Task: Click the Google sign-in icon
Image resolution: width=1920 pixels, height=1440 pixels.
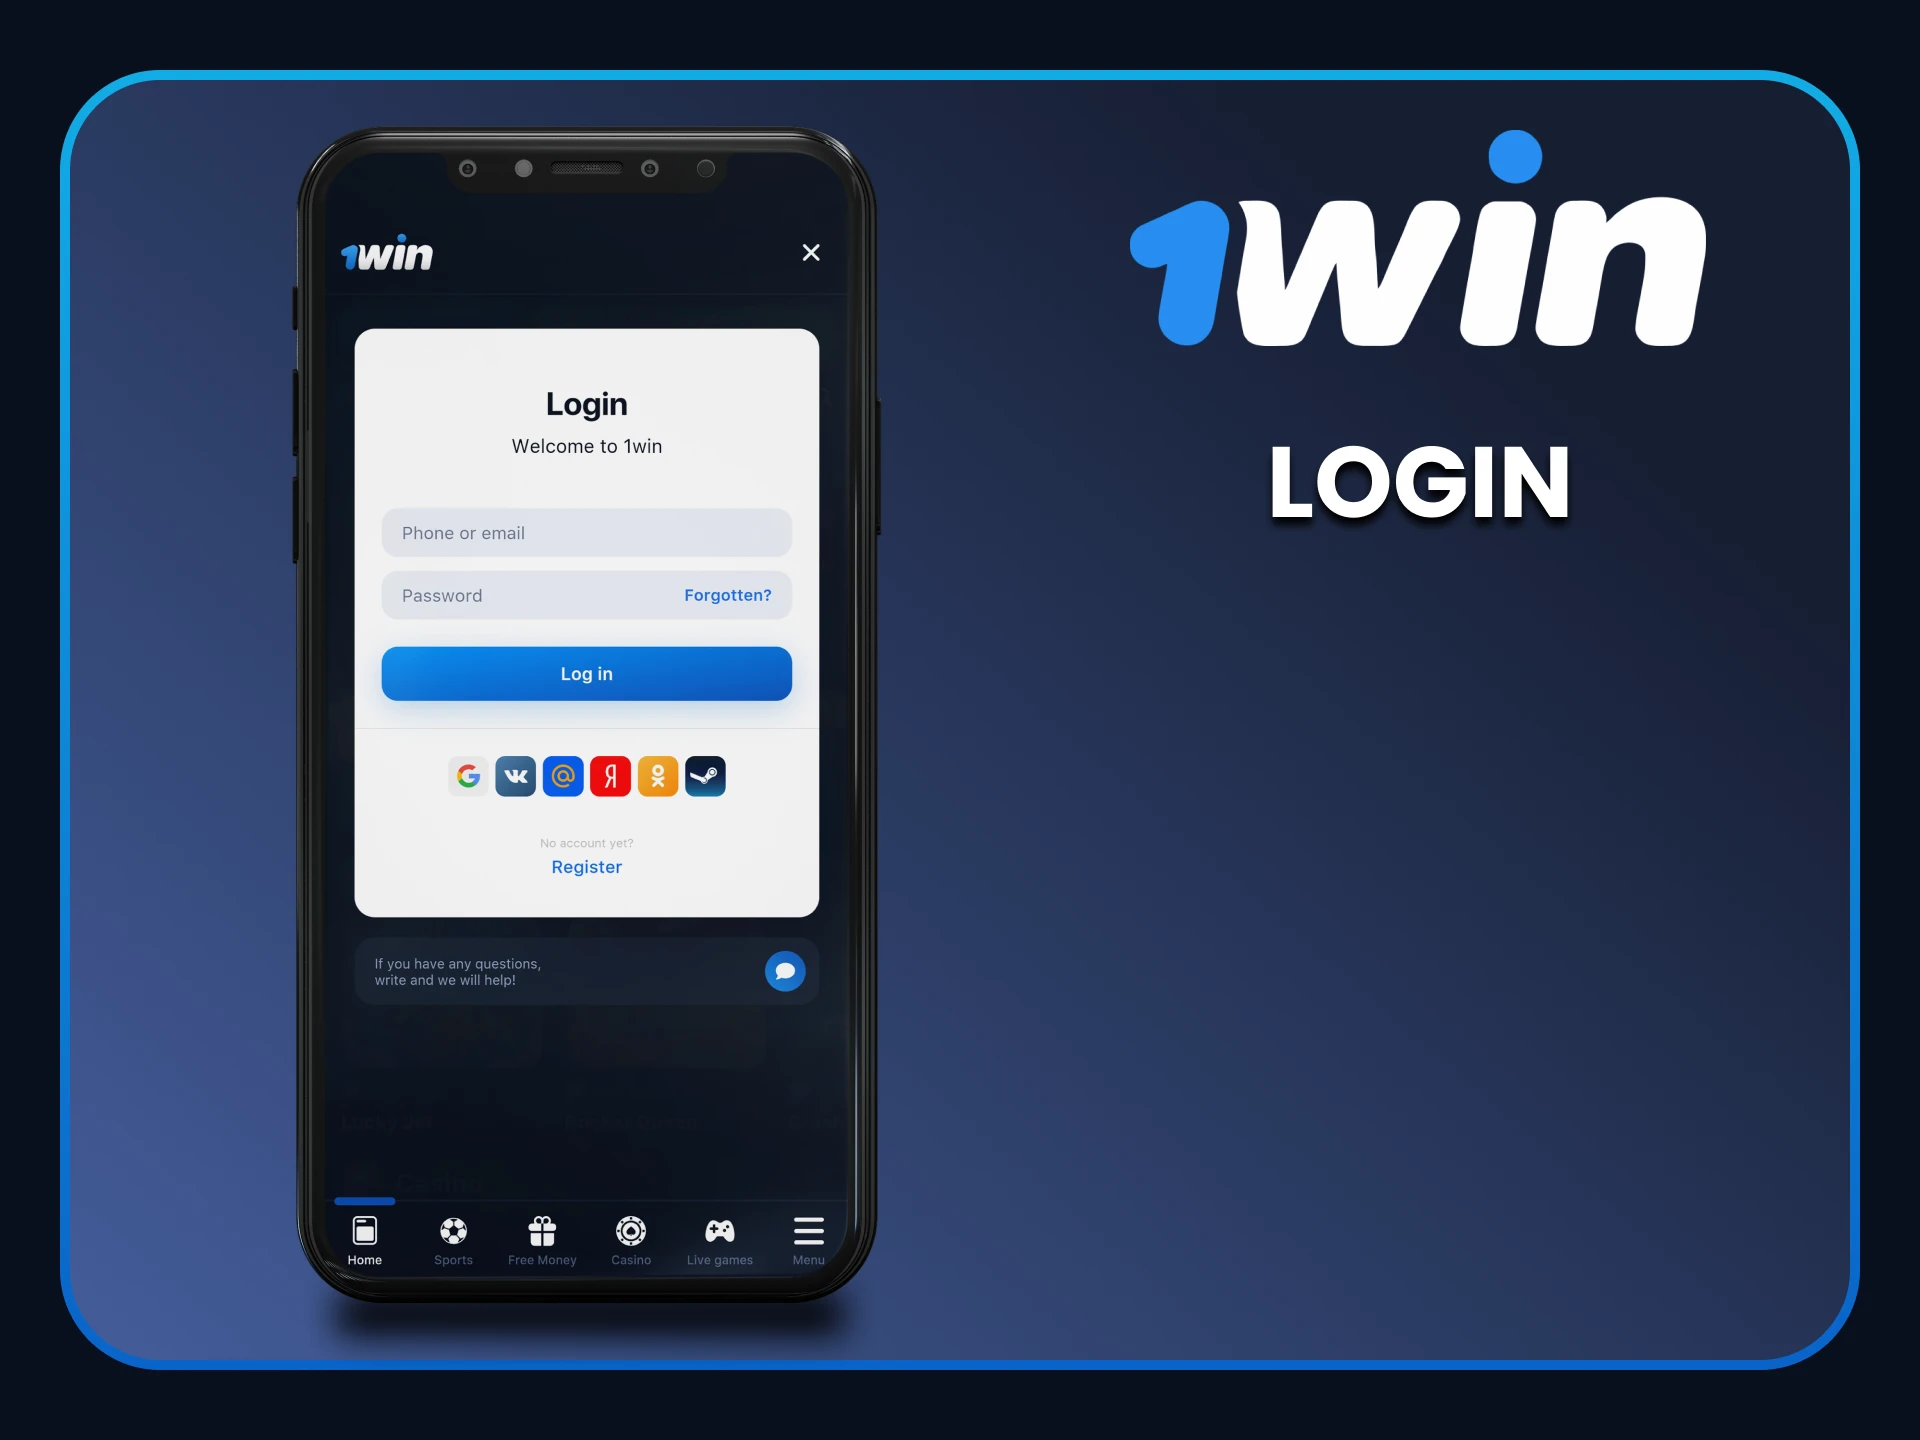Action: (x=469, y=776)
